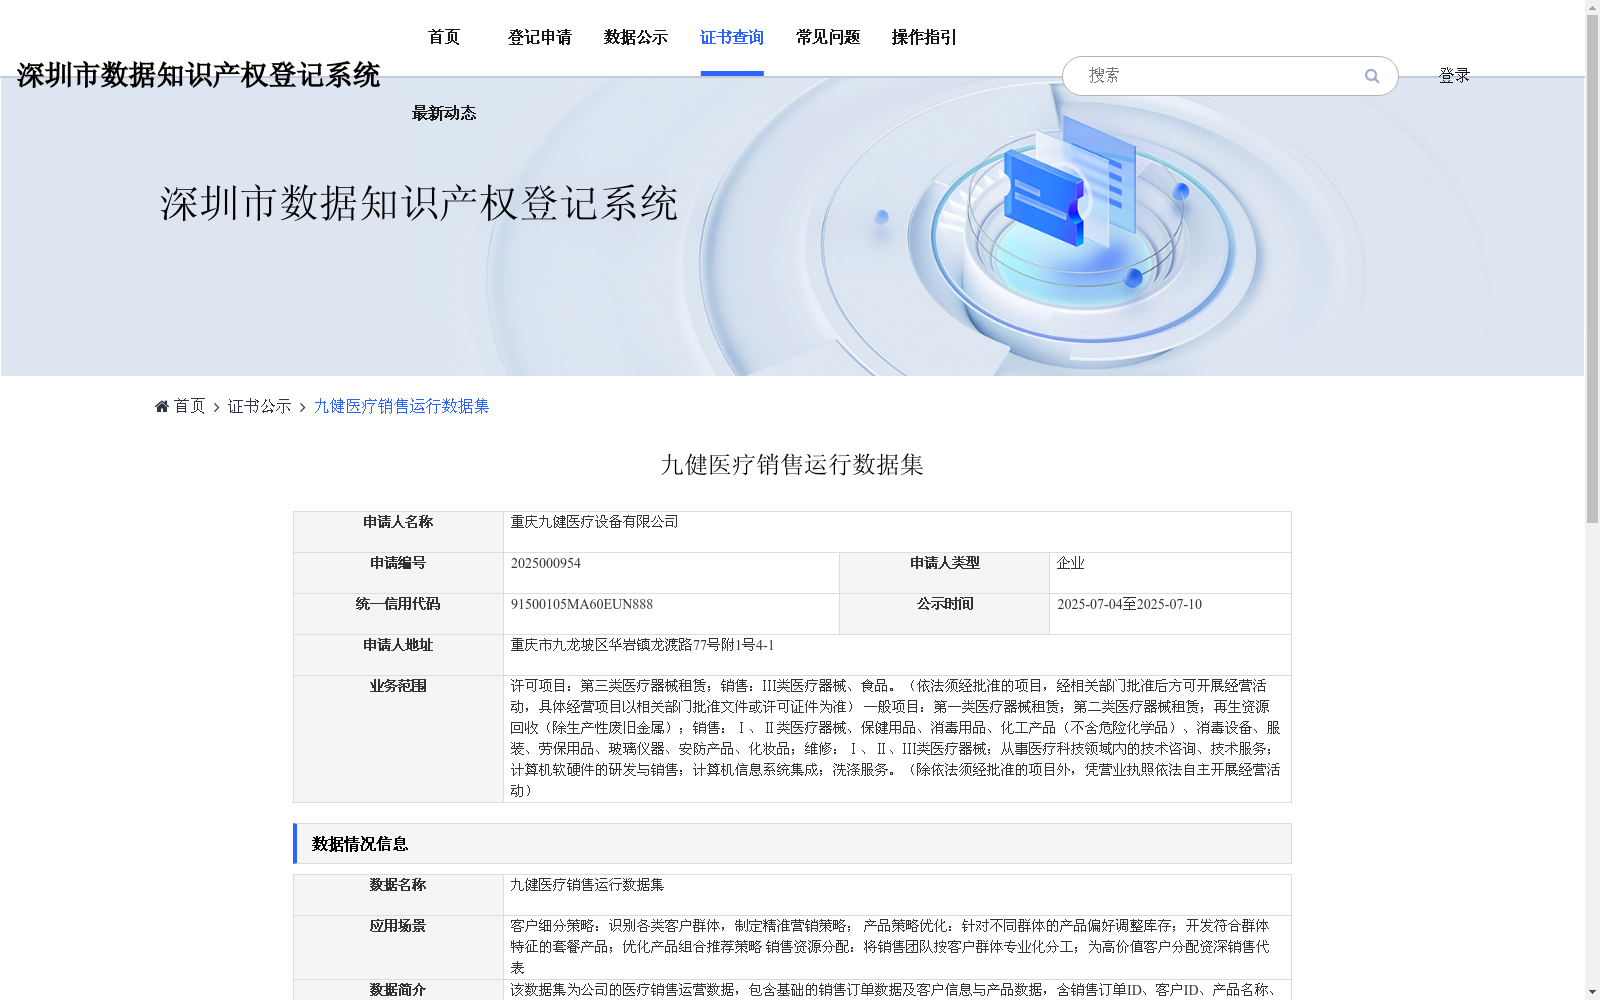The image size is (1600, 1000).
Task: Open the 首页 navigation menu item
Action: (x=444, y=37)
